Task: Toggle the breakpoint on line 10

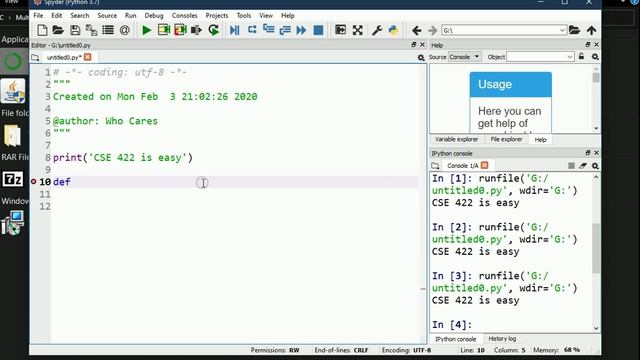Action: point(33,181)
